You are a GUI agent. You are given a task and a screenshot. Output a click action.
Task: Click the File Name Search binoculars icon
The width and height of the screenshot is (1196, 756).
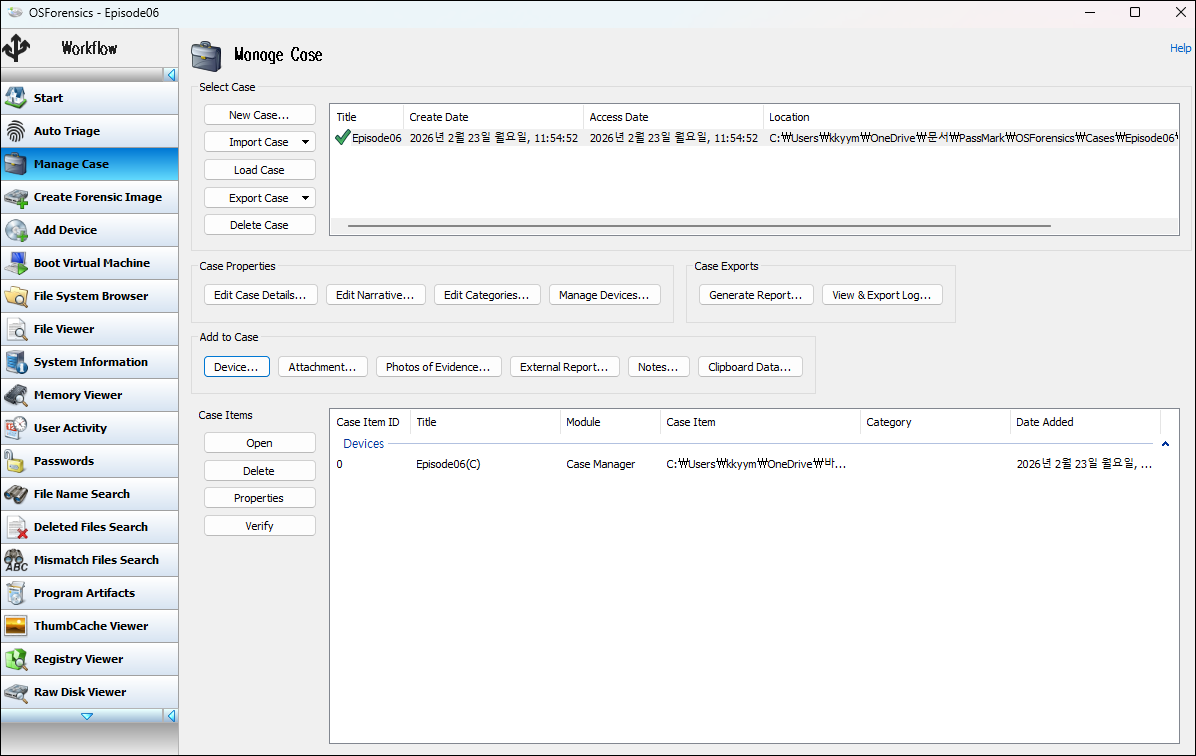pos(15,494)
